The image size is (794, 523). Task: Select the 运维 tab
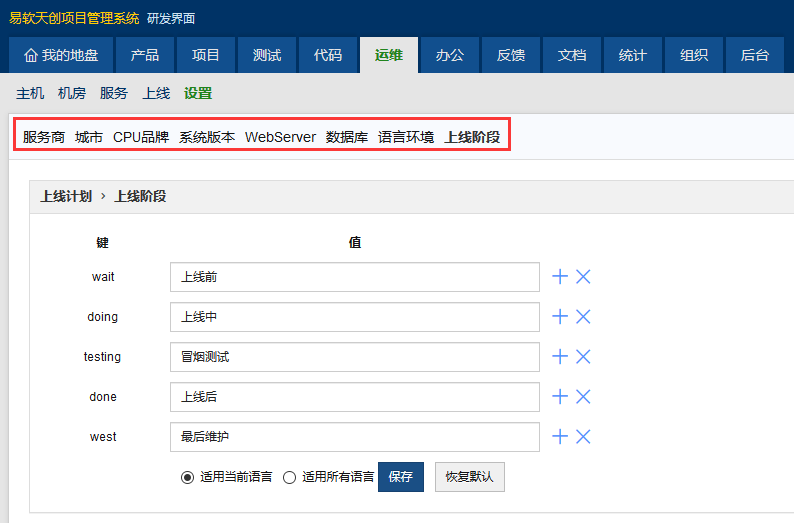click(x=389, y=55)
